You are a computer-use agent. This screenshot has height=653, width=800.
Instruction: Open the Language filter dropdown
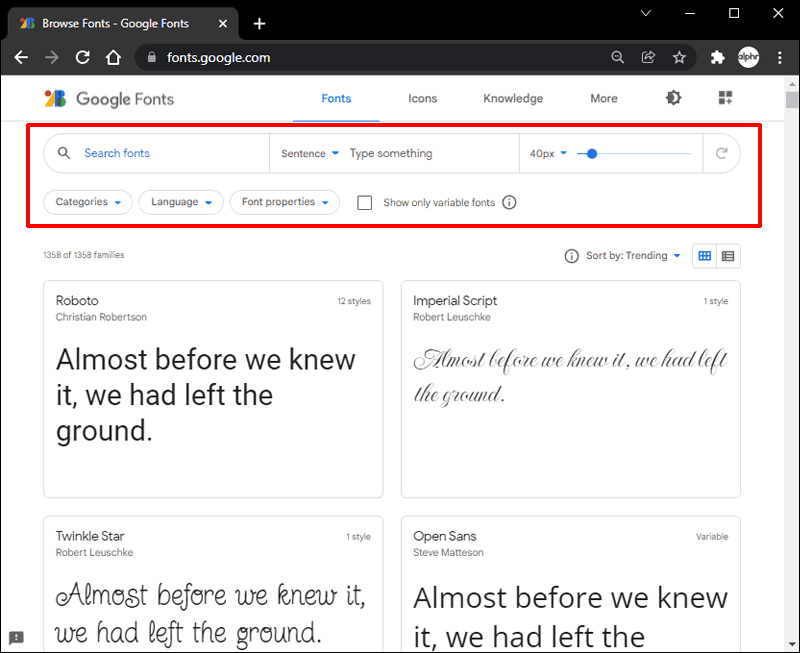point(181,202)
